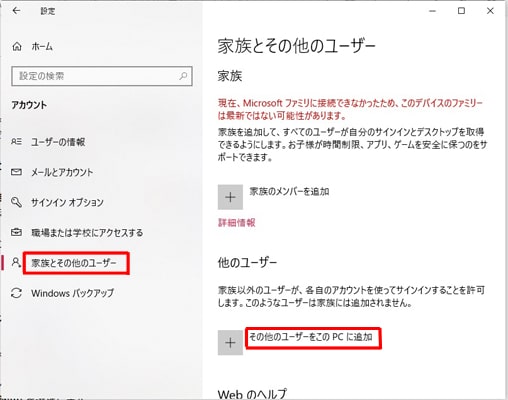Select 家族とその他のユーザー in the sidebar

tap(74, 263)
